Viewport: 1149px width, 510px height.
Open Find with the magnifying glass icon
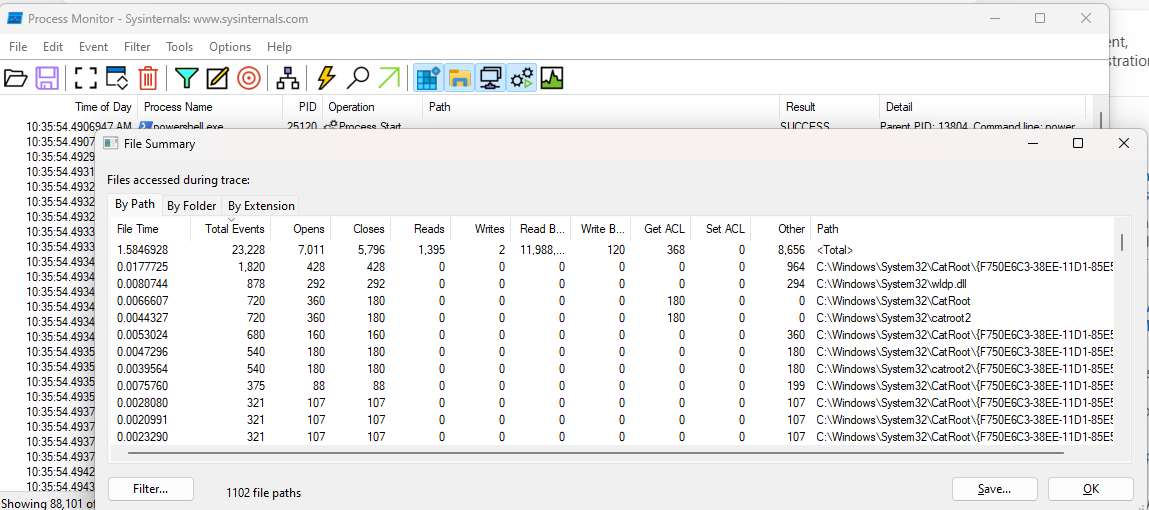point(358,78)
